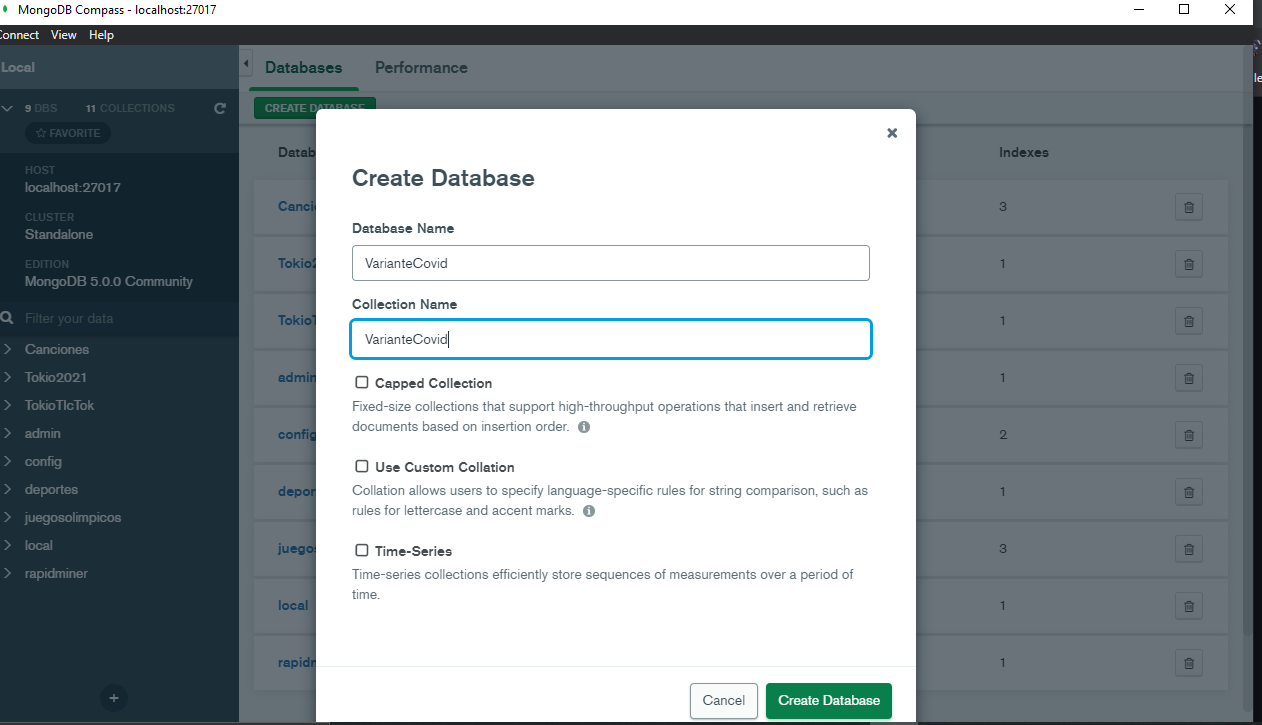This screenshot has height=725, width=1262.
Task: Click the trash icon in the last database row
Action: tap(1188, 662)
